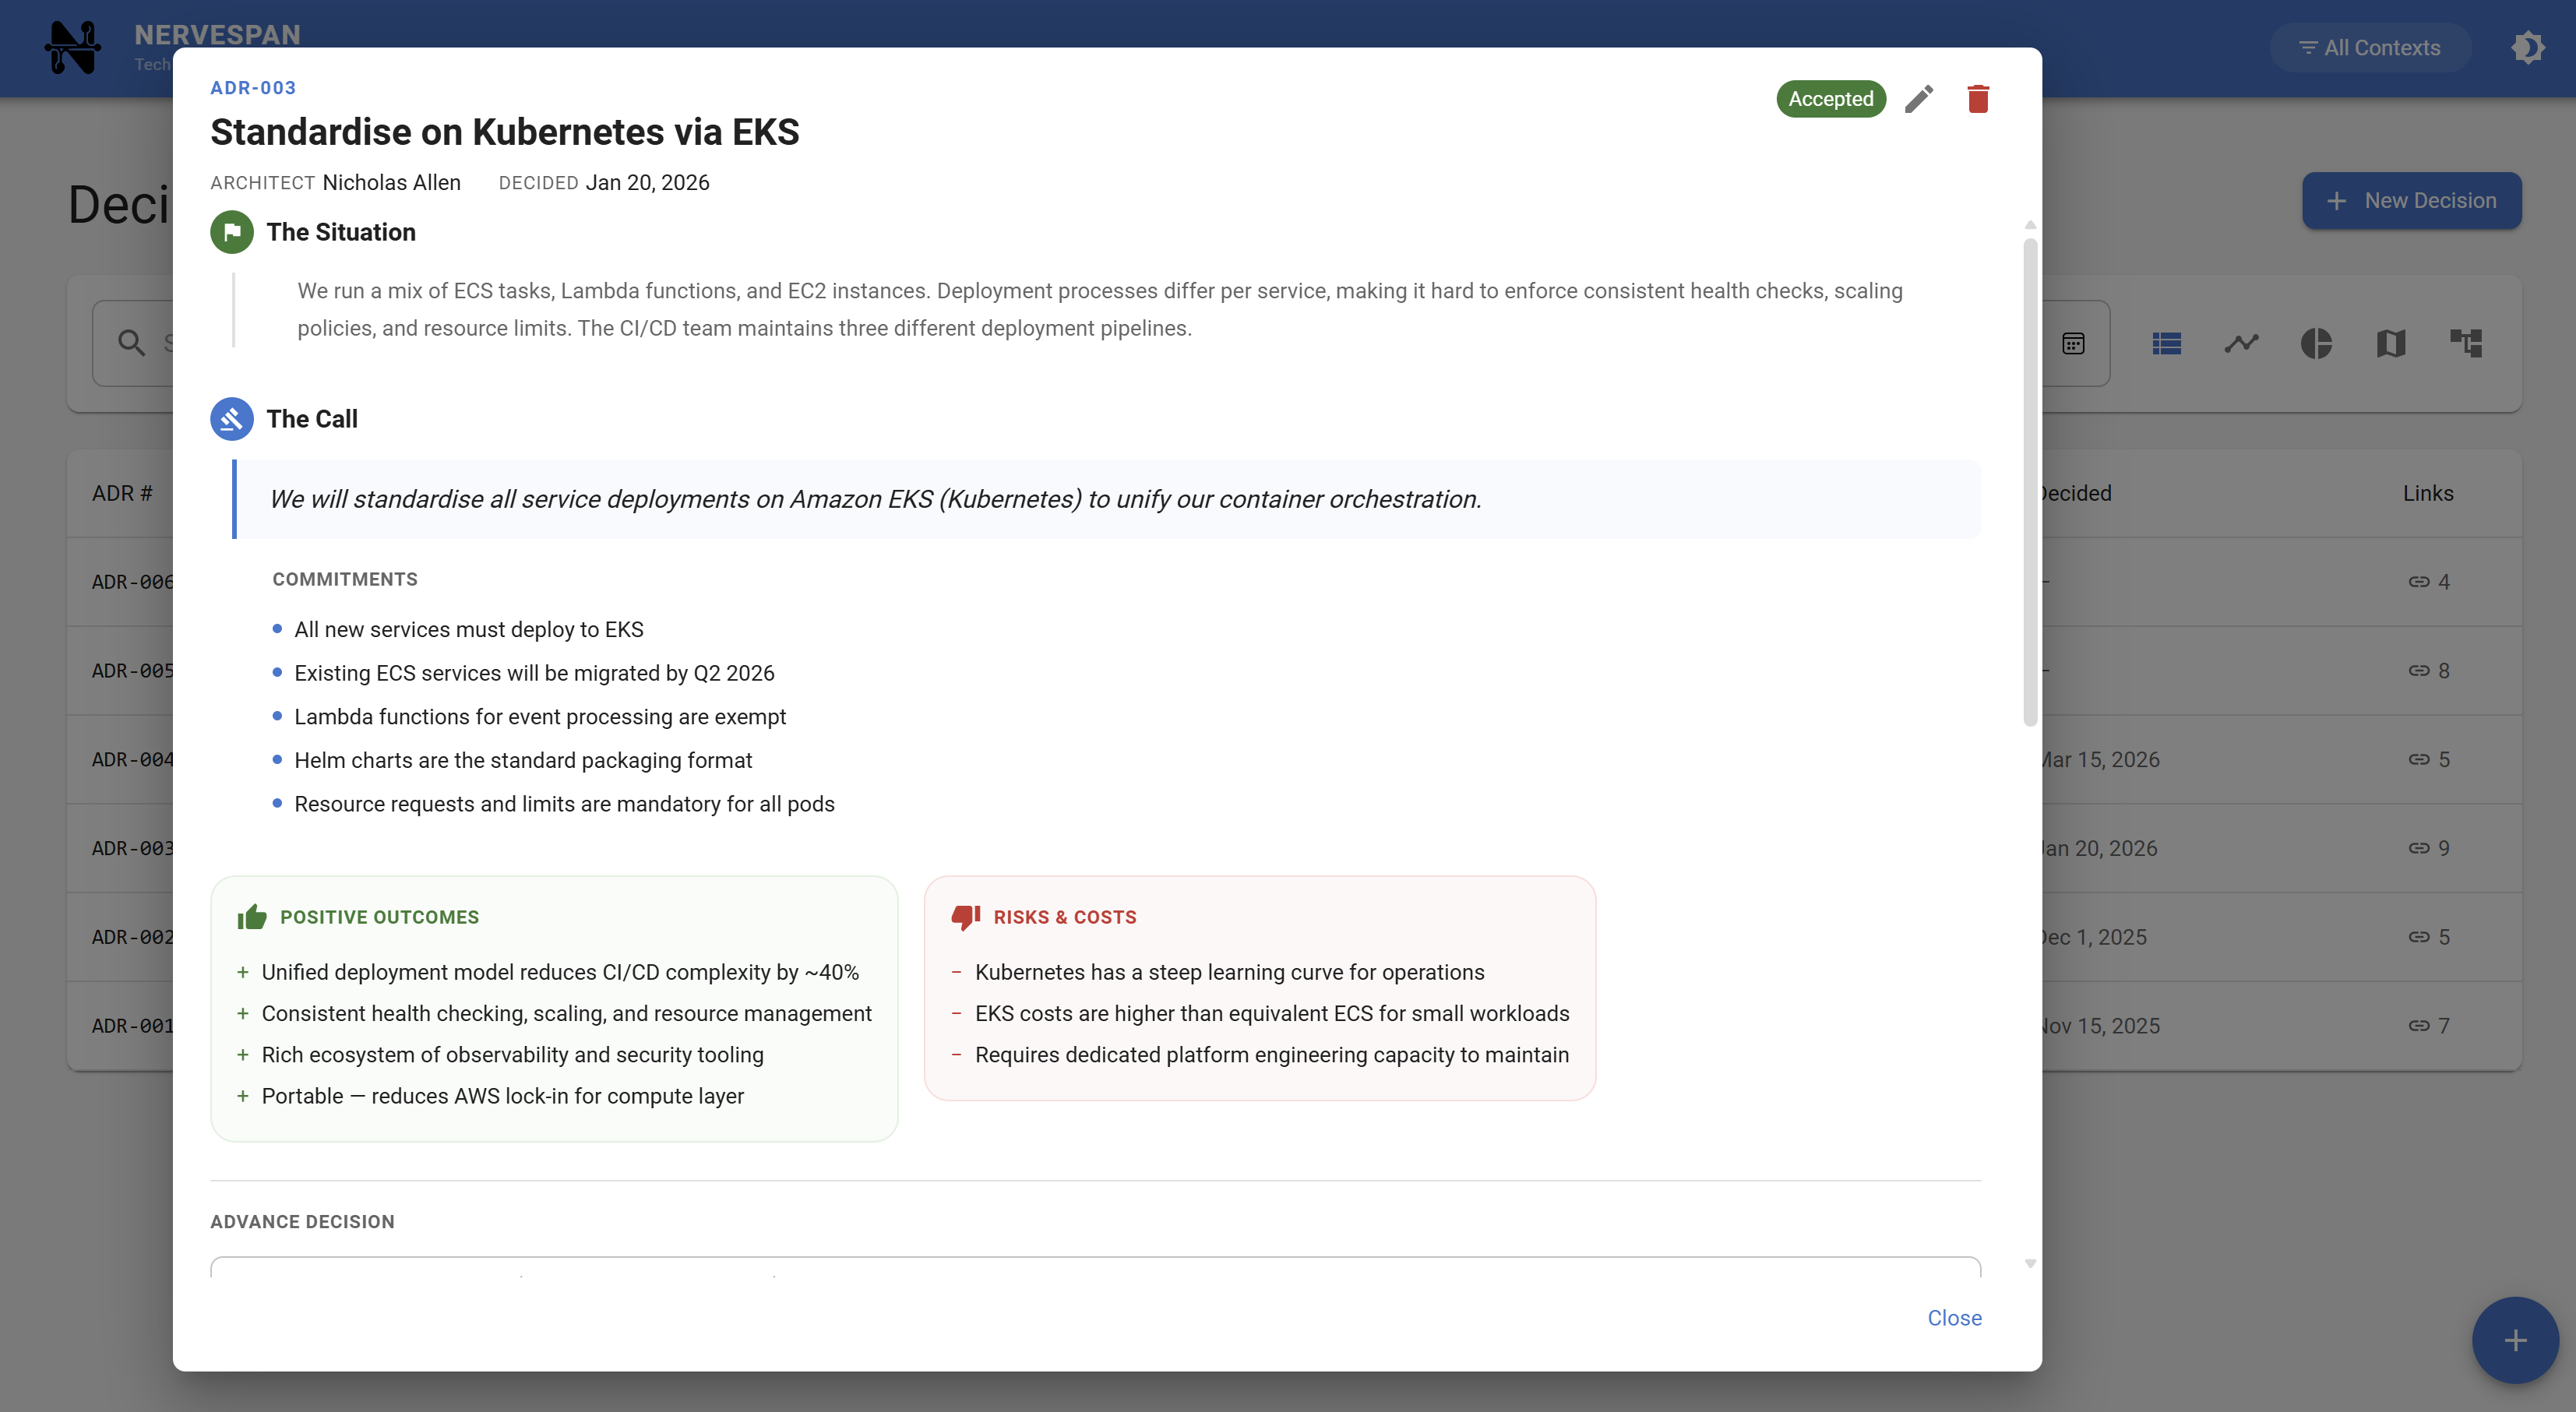The image size is (2576, 1412).
Task: Click risk about dedicated platform engineering capacity
Action: click(1272, 1055)
